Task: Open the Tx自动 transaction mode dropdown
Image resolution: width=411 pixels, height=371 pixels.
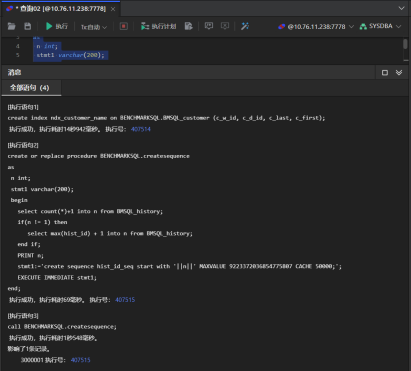Action: pyautogui.click(x=94, y=27)
